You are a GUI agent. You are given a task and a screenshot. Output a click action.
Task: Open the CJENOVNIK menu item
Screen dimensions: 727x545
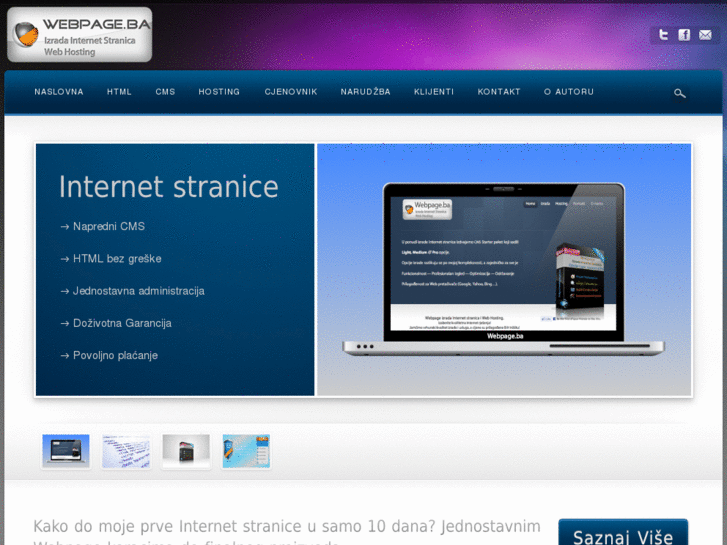[291, 92]
